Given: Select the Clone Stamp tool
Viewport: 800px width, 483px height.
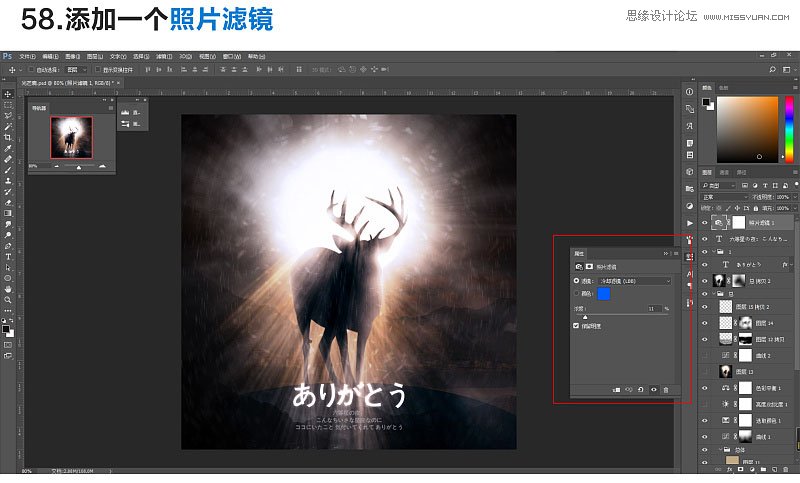Looking at the screenshot, I should coord(8,181).
